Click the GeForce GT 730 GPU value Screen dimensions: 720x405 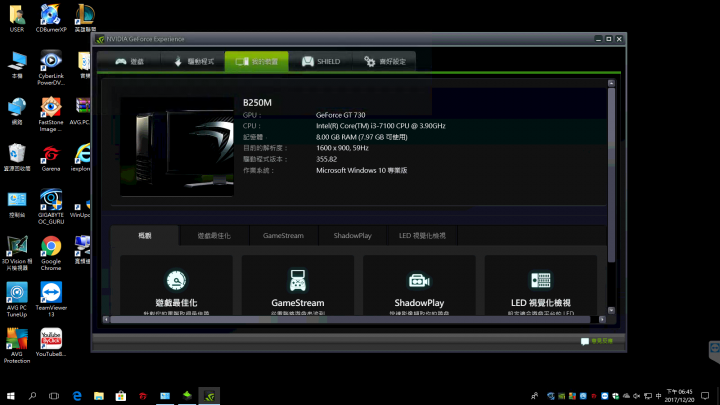340,115
